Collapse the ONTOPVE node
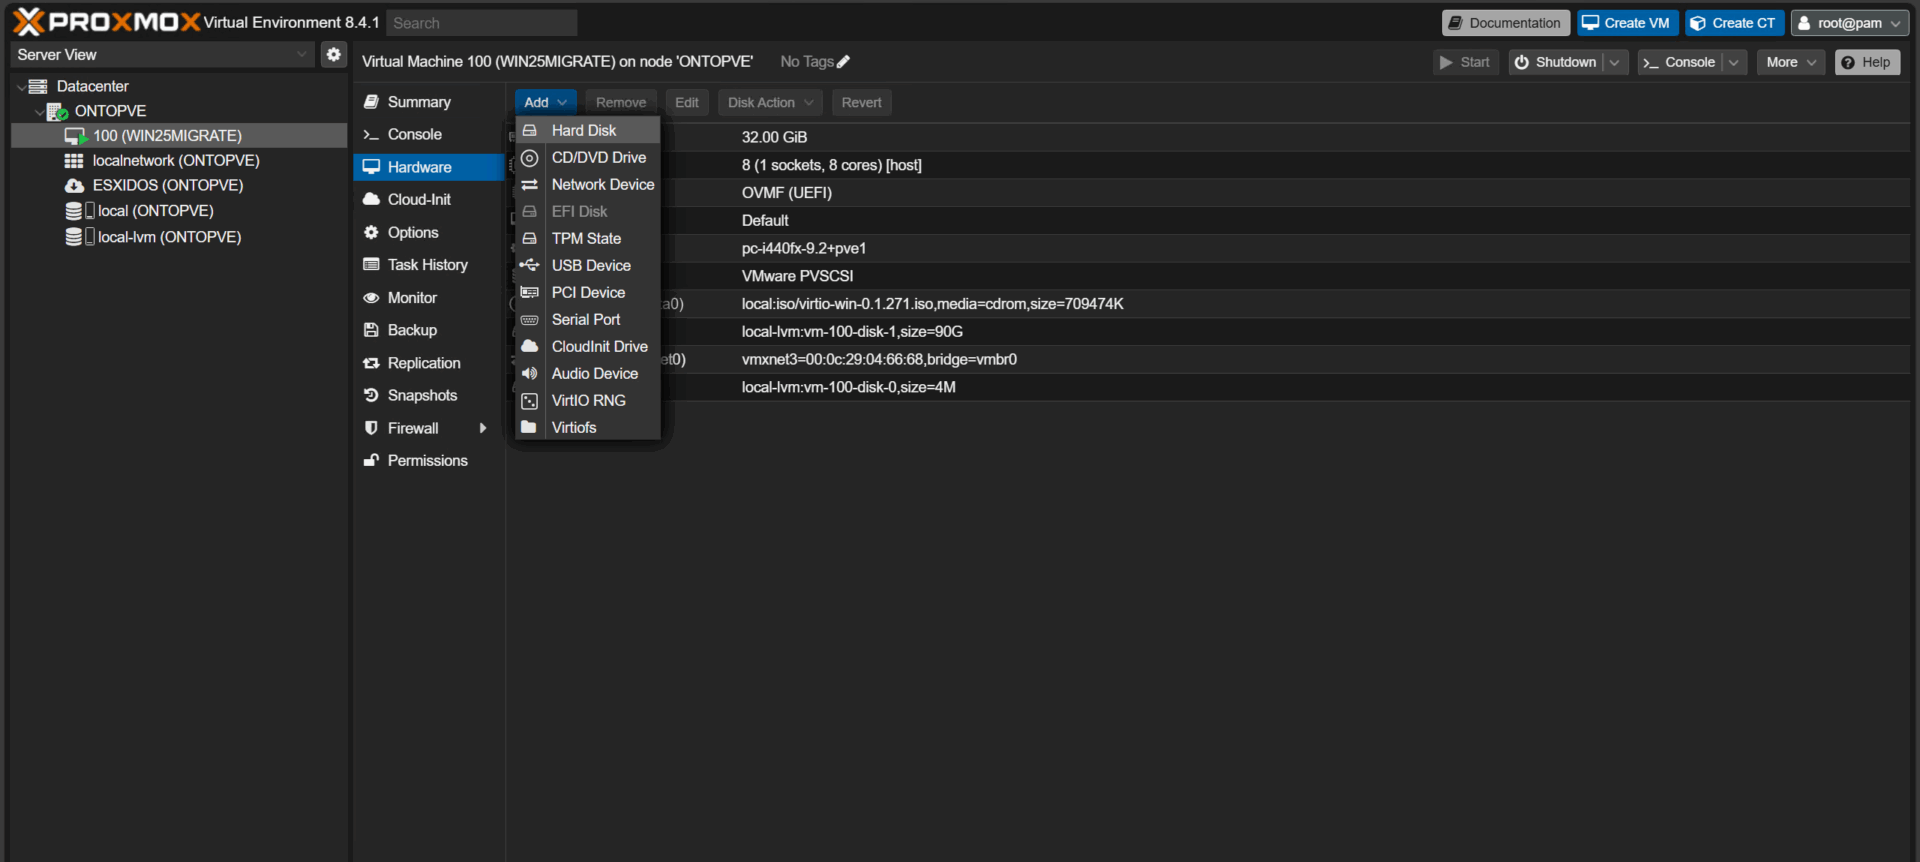 (x=39, y=111)
